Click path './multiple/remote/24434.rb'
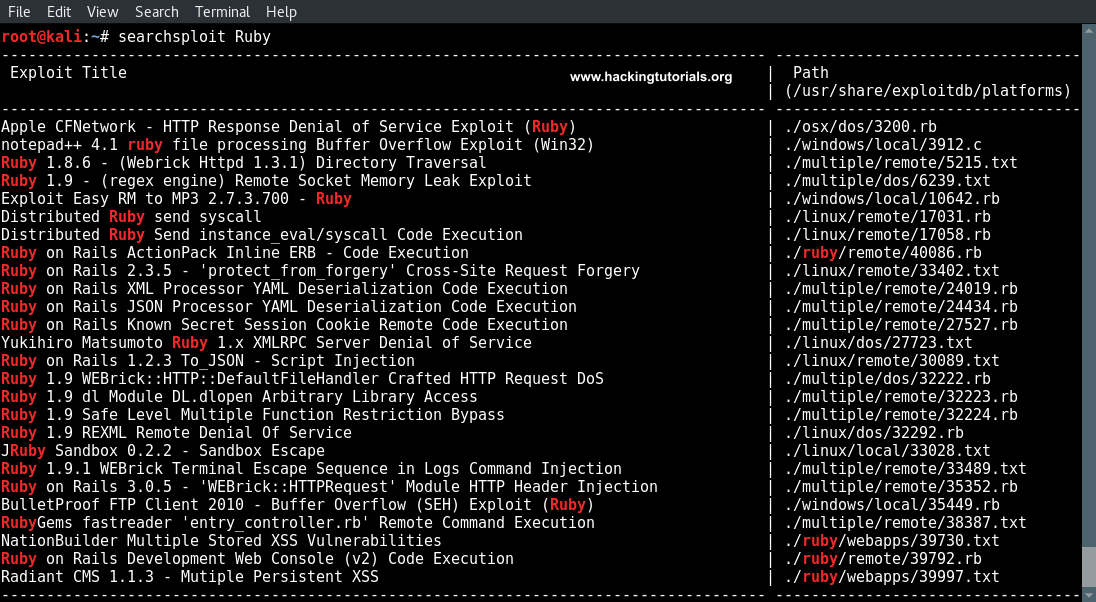This screenshot has width=1096, height=602. point(901,307)
